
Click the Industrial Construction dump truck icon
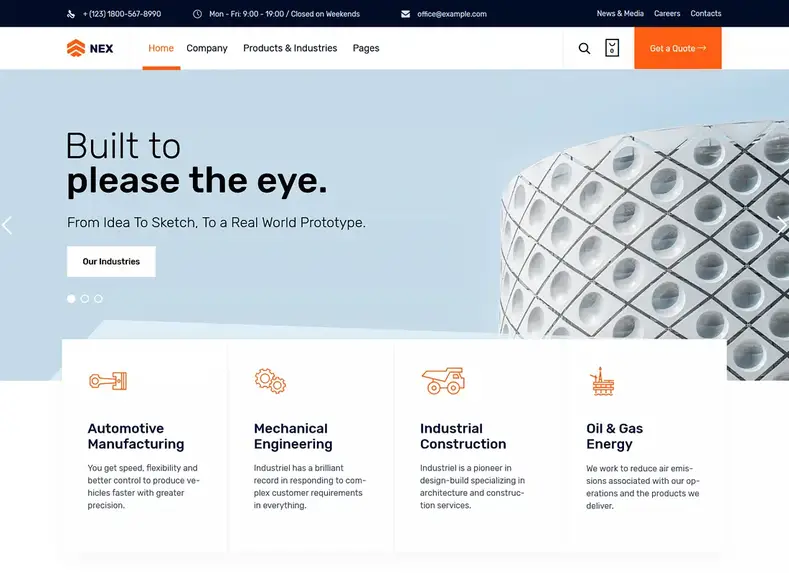click(443, 381)
